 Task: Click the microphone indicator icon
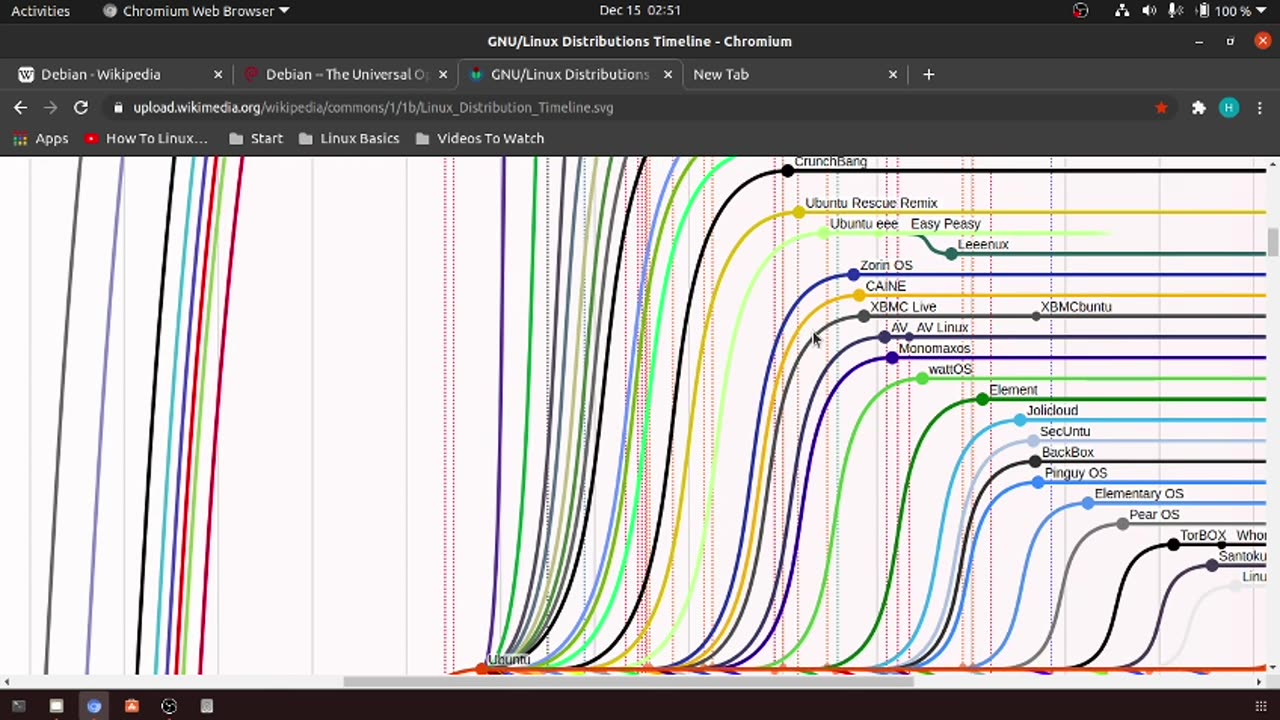[x=1173, y=11]
